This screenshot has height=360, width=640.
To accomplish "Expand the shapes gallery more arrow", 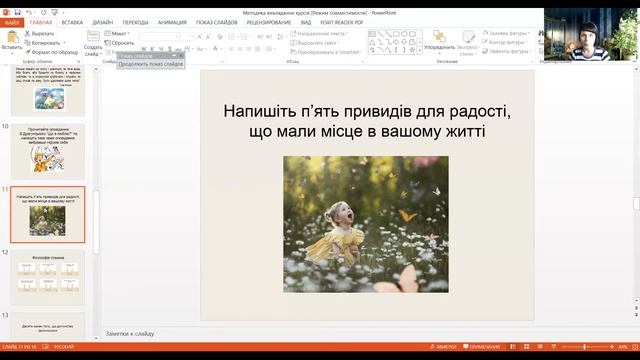I will coord(420,50).
